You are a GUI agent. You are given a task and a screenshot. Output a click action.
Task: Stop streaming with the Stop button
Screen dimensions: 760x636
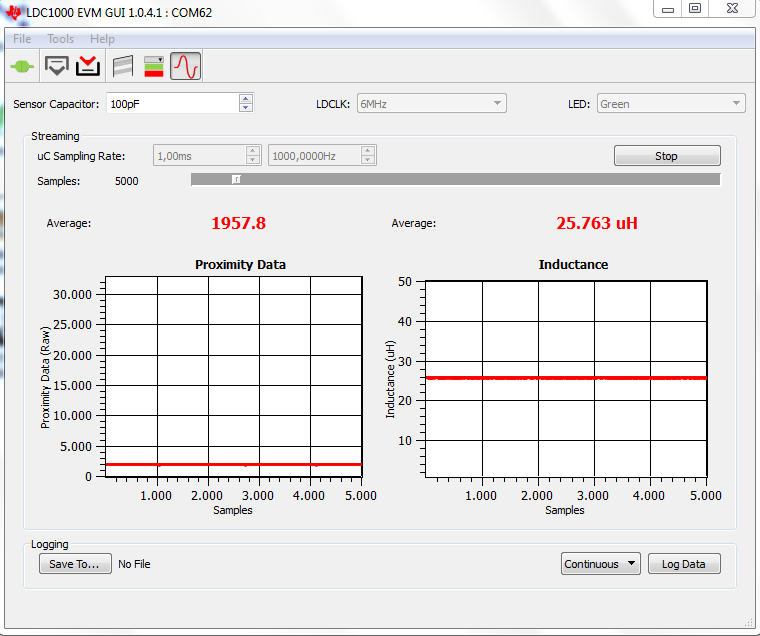(667, 156)
